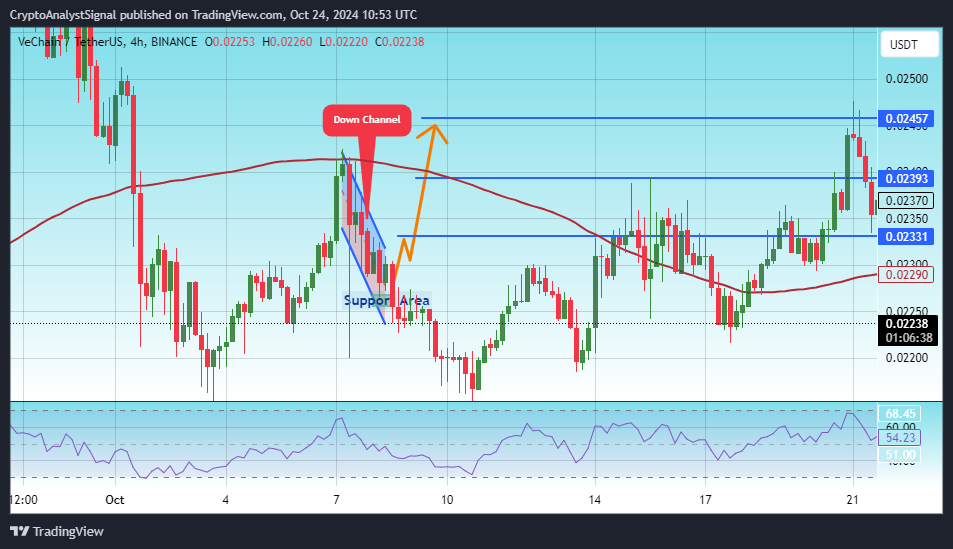Click the close value C0.02238
Image resolution: width=953 pixels, height=549 pixels.
coord(399,42)
